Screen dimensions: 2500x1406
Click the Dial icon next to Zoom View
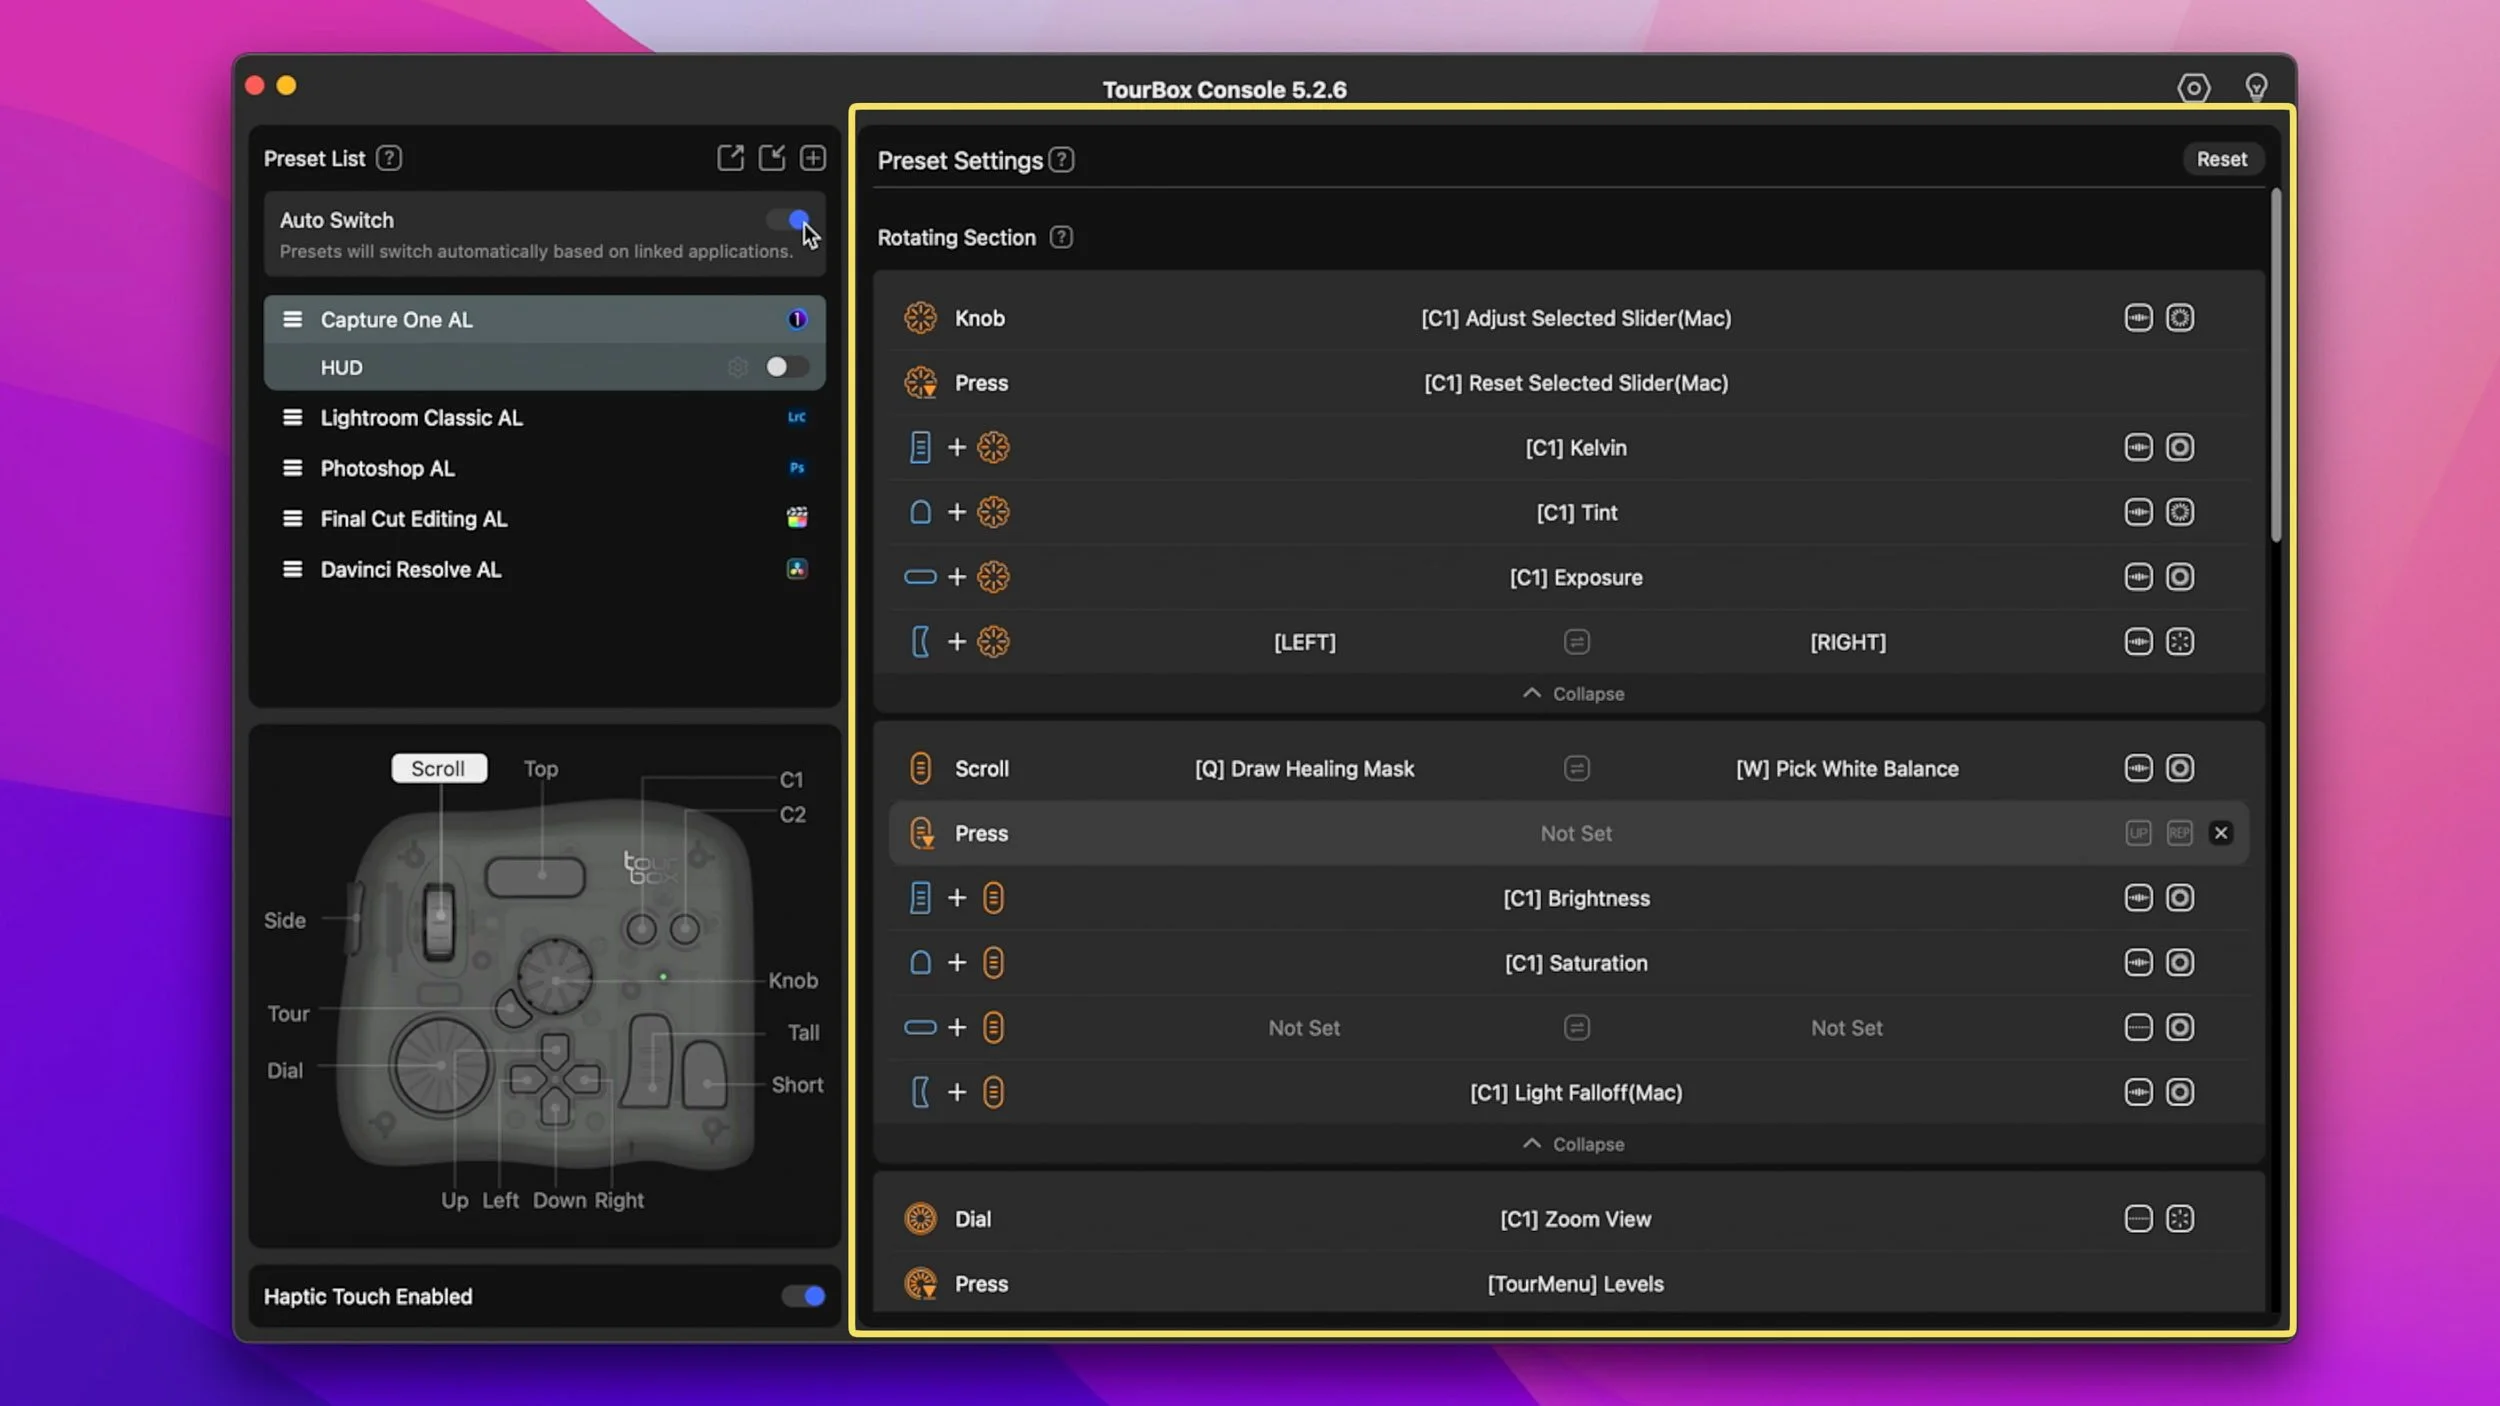919,1218
